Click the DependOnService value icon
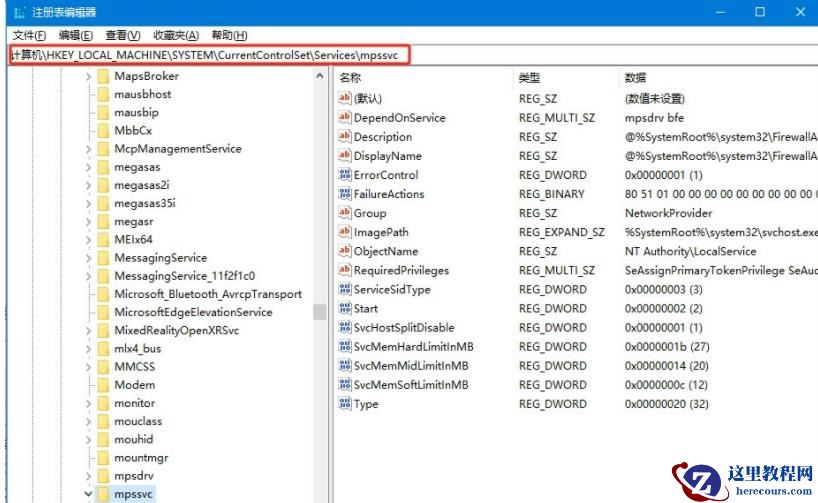 [x=344, y=117]
